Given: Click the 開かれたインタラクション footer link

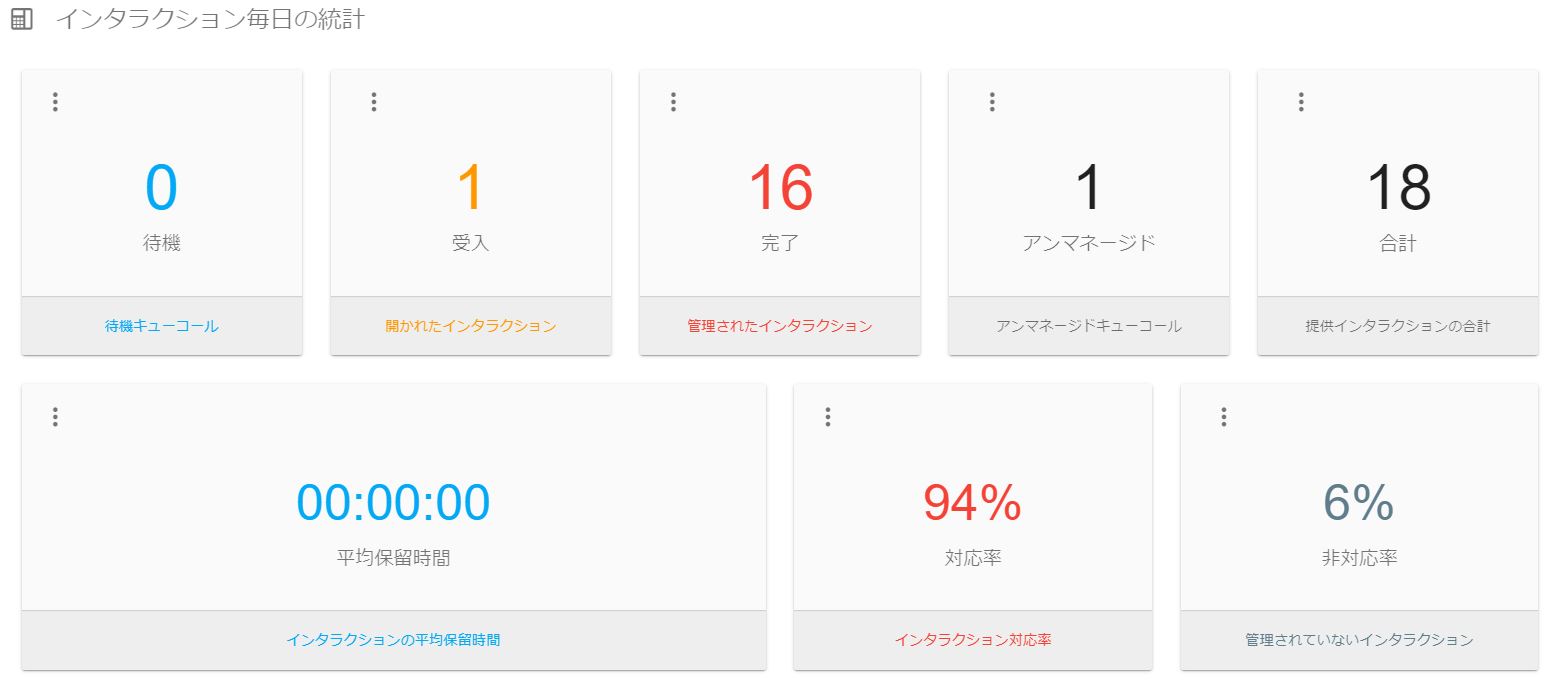Looking at the screenshot, I should (470, 326).
